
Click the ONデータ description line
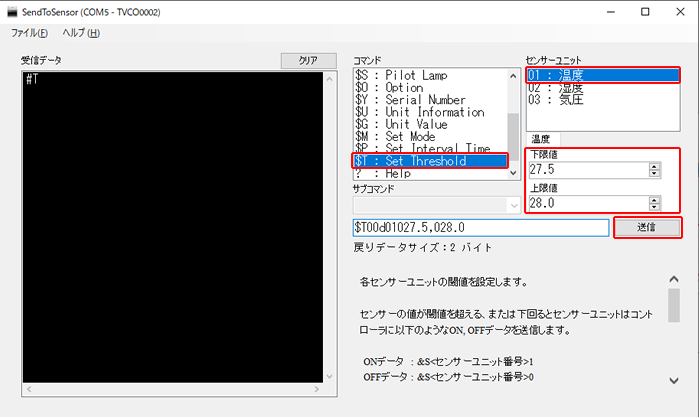[448, 362]
